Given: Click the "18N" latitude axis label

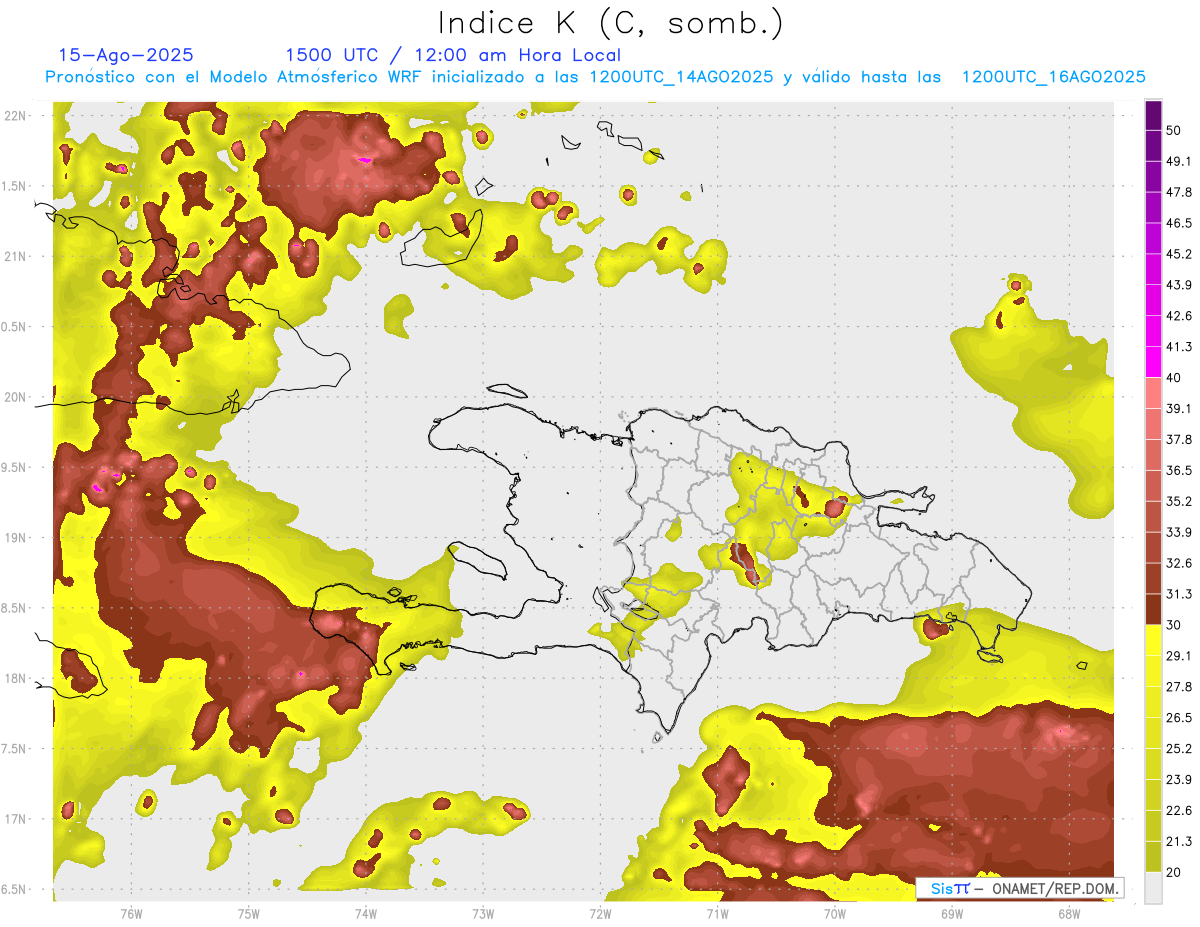Looking at the screenshot, I should [16, 678].
